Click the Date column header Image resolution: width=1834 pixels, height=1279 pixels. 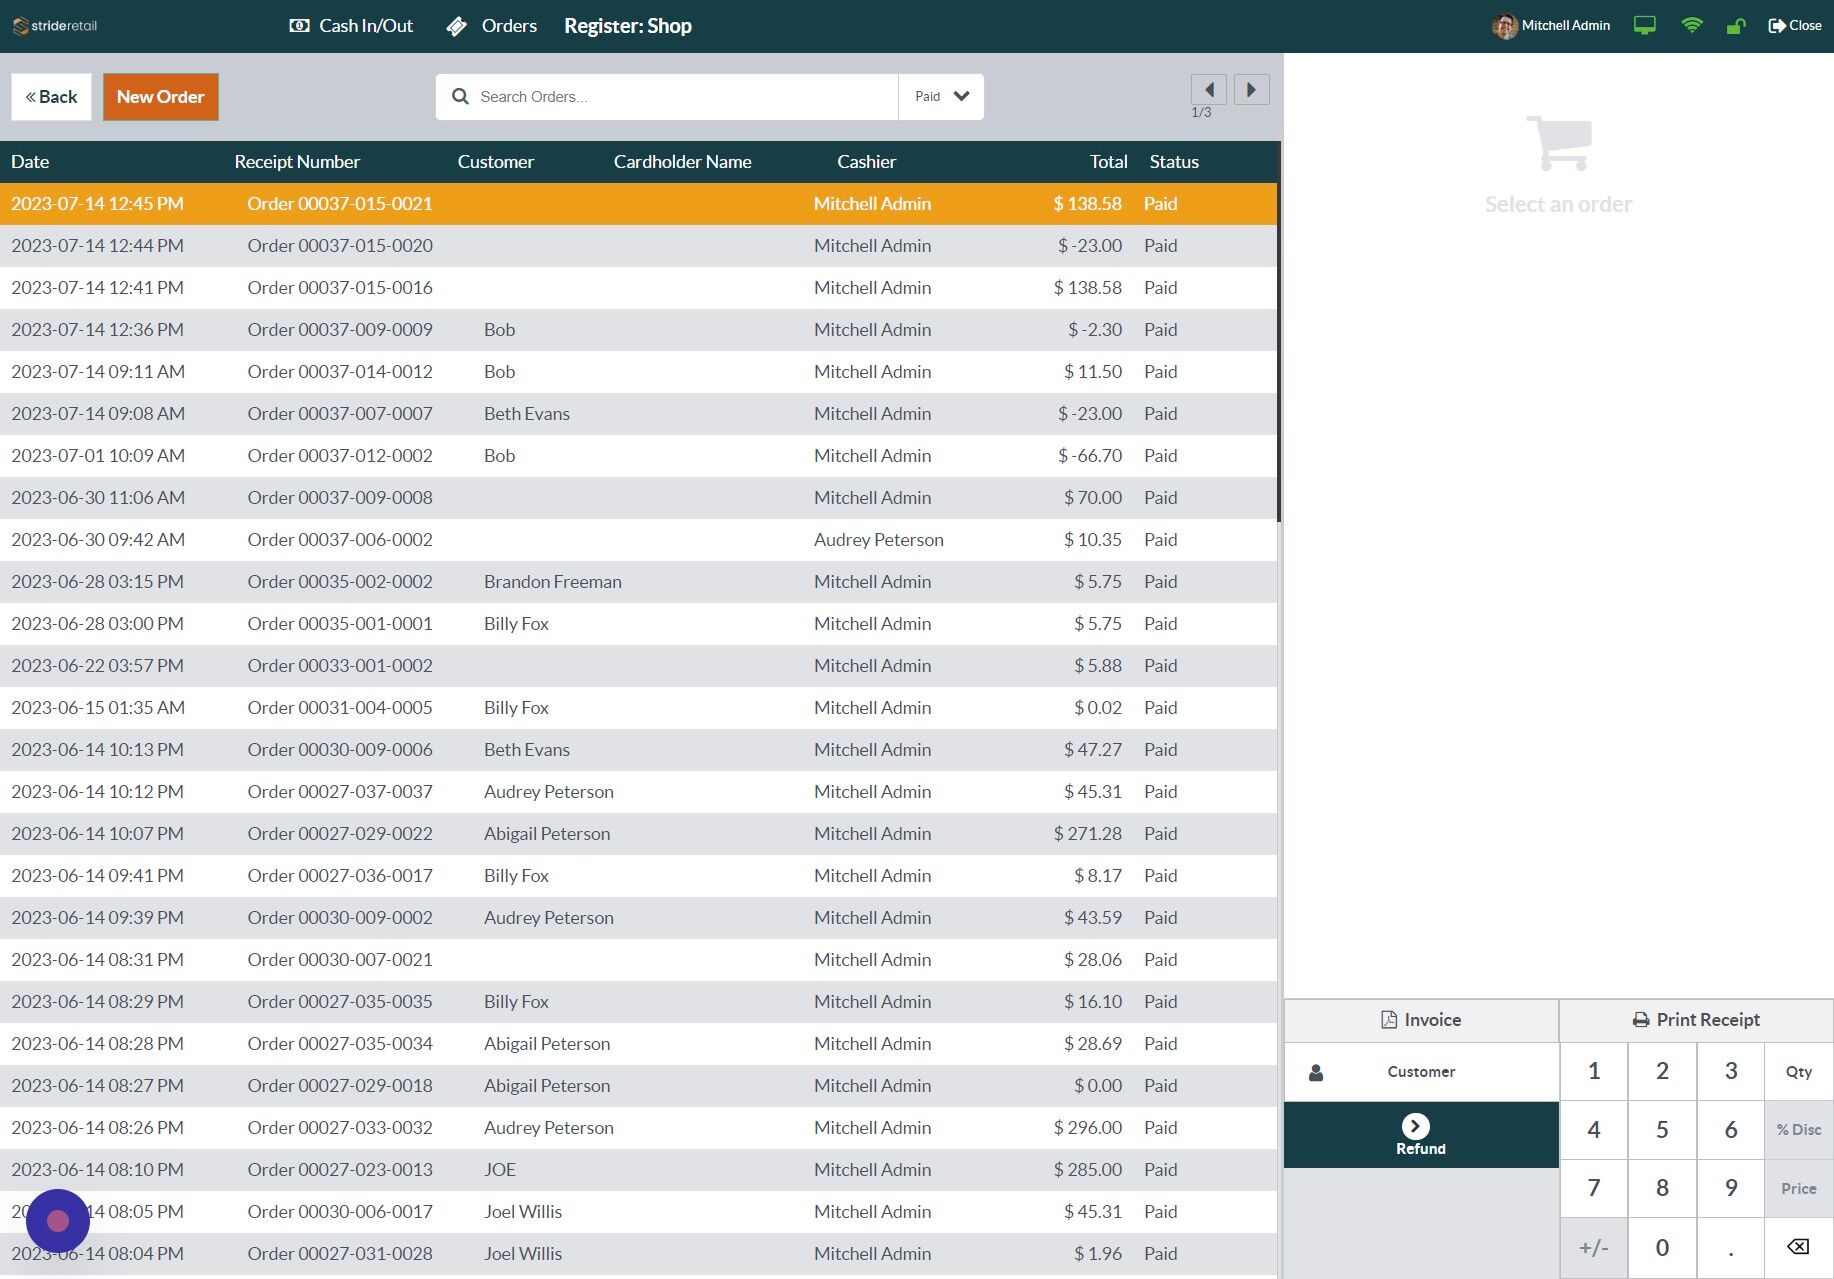tap(30, 162)
